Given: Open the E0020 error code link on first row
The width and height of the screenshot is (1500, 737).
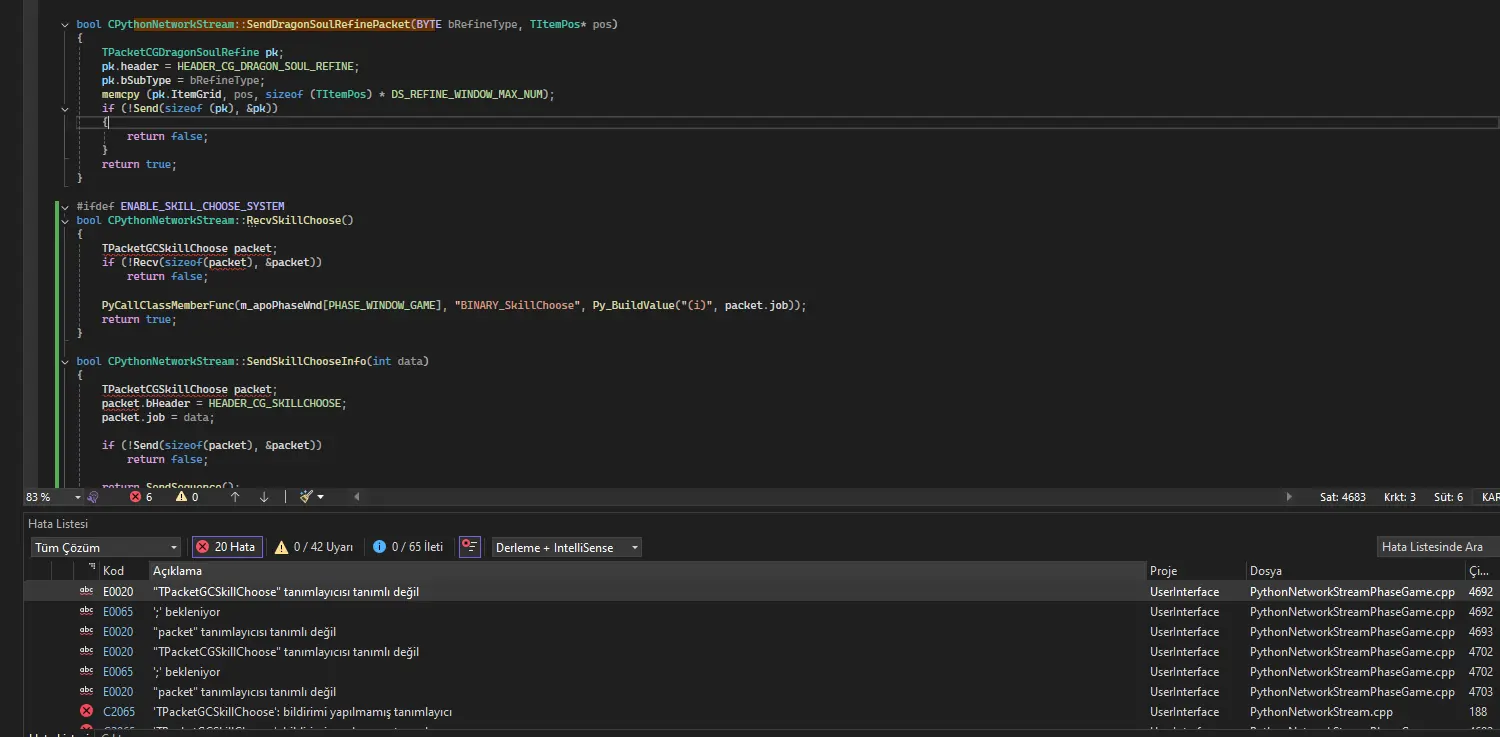Looking at the screenshot, I should point(118,591).
